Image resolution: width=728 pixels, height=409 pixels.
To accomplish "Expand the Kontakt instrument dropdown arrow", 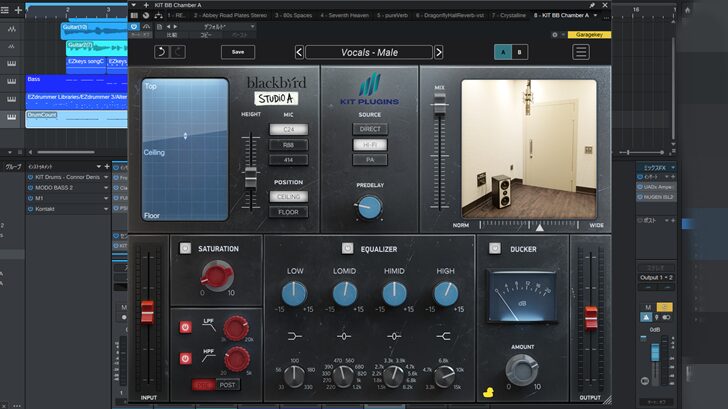I will point(106,209).
